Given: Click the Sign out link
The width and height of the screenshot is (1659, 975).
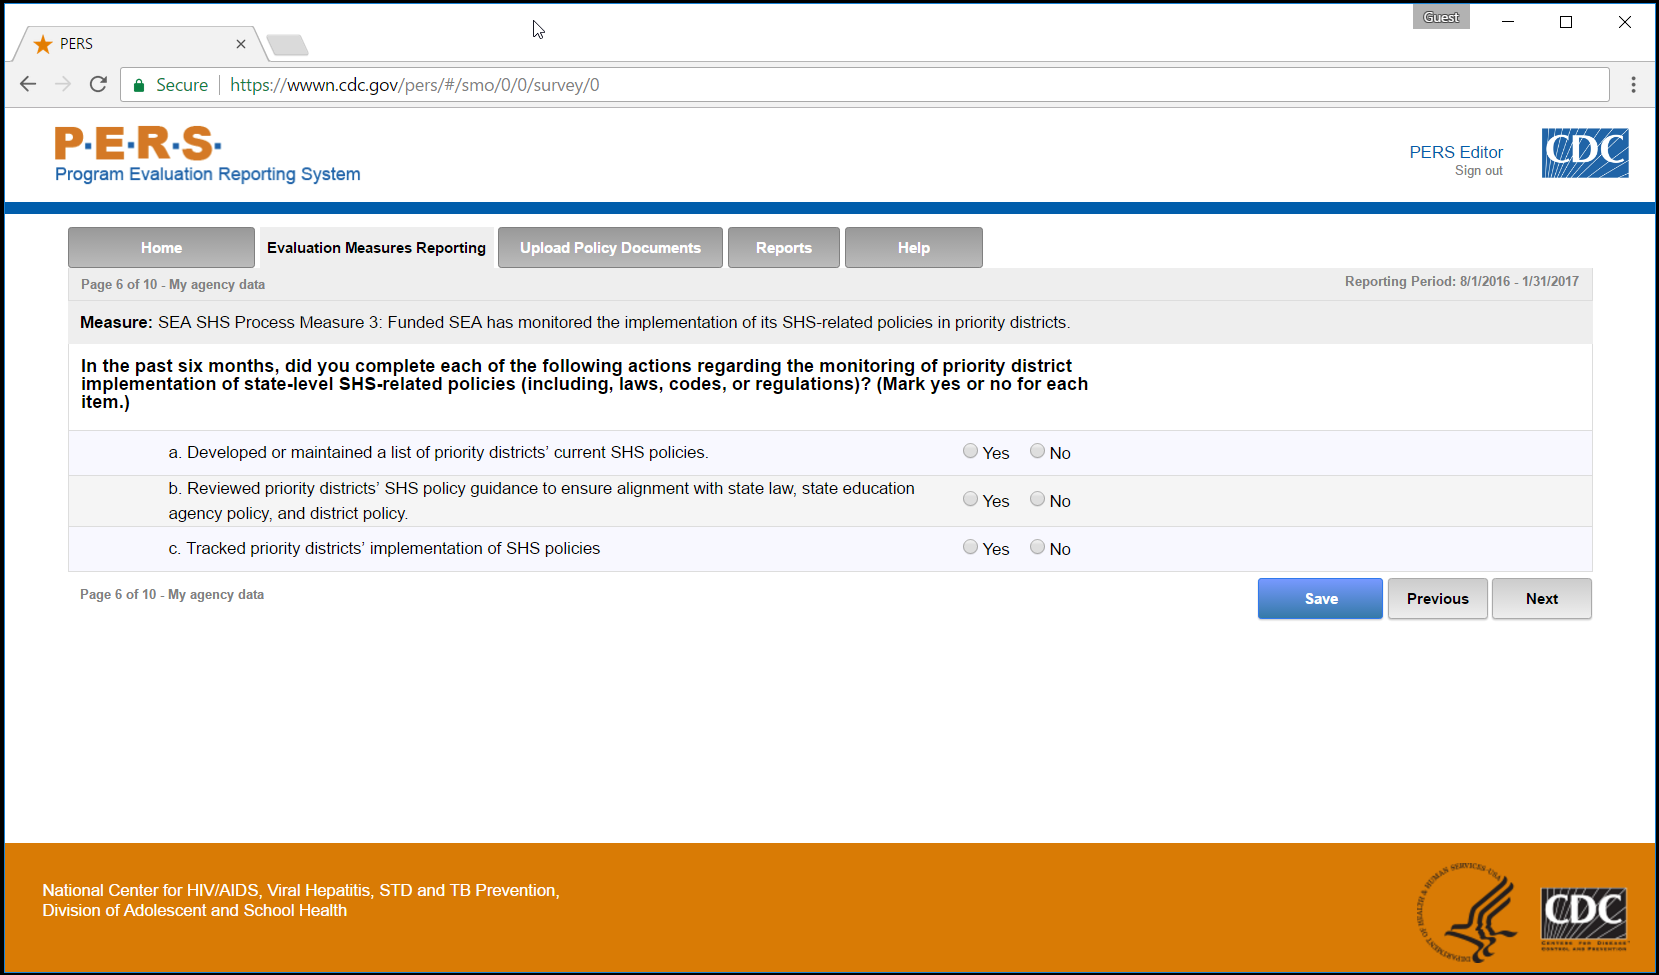Looking at the screenshot, I should pos(1479,171).
